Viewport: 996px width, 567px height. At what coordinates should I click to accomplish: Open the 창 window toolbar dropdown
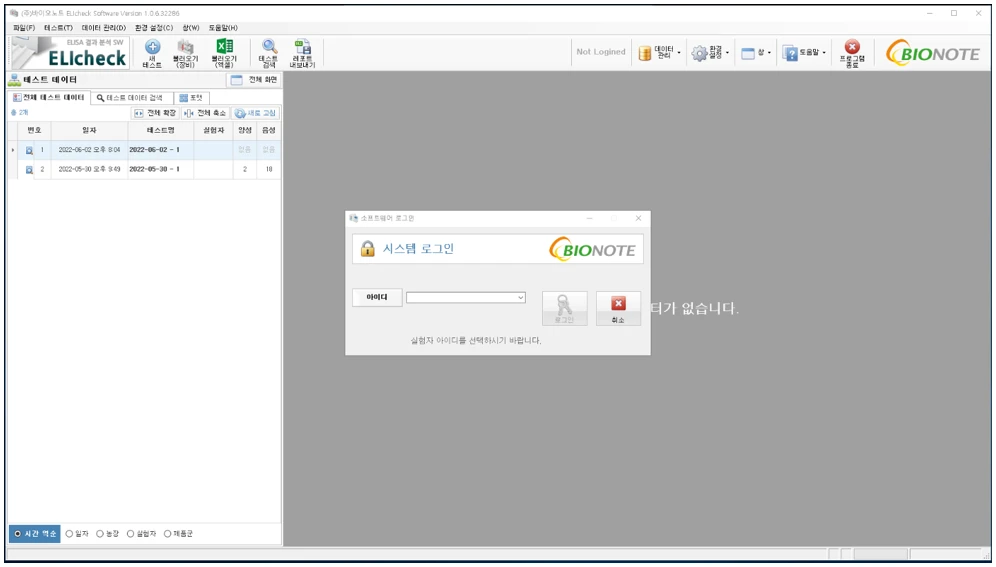pos(756,53)
